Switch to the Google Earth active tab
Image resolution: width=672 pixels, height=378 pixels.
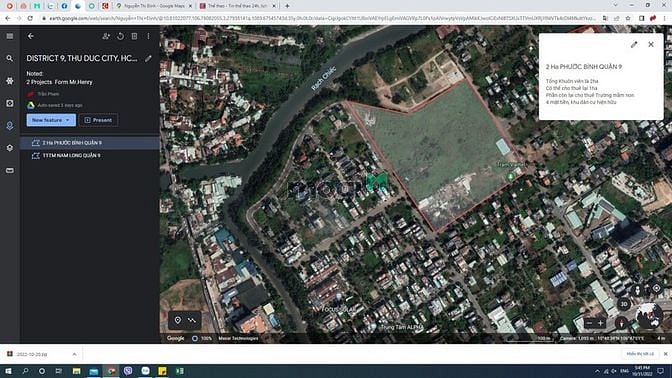(78, 6)
